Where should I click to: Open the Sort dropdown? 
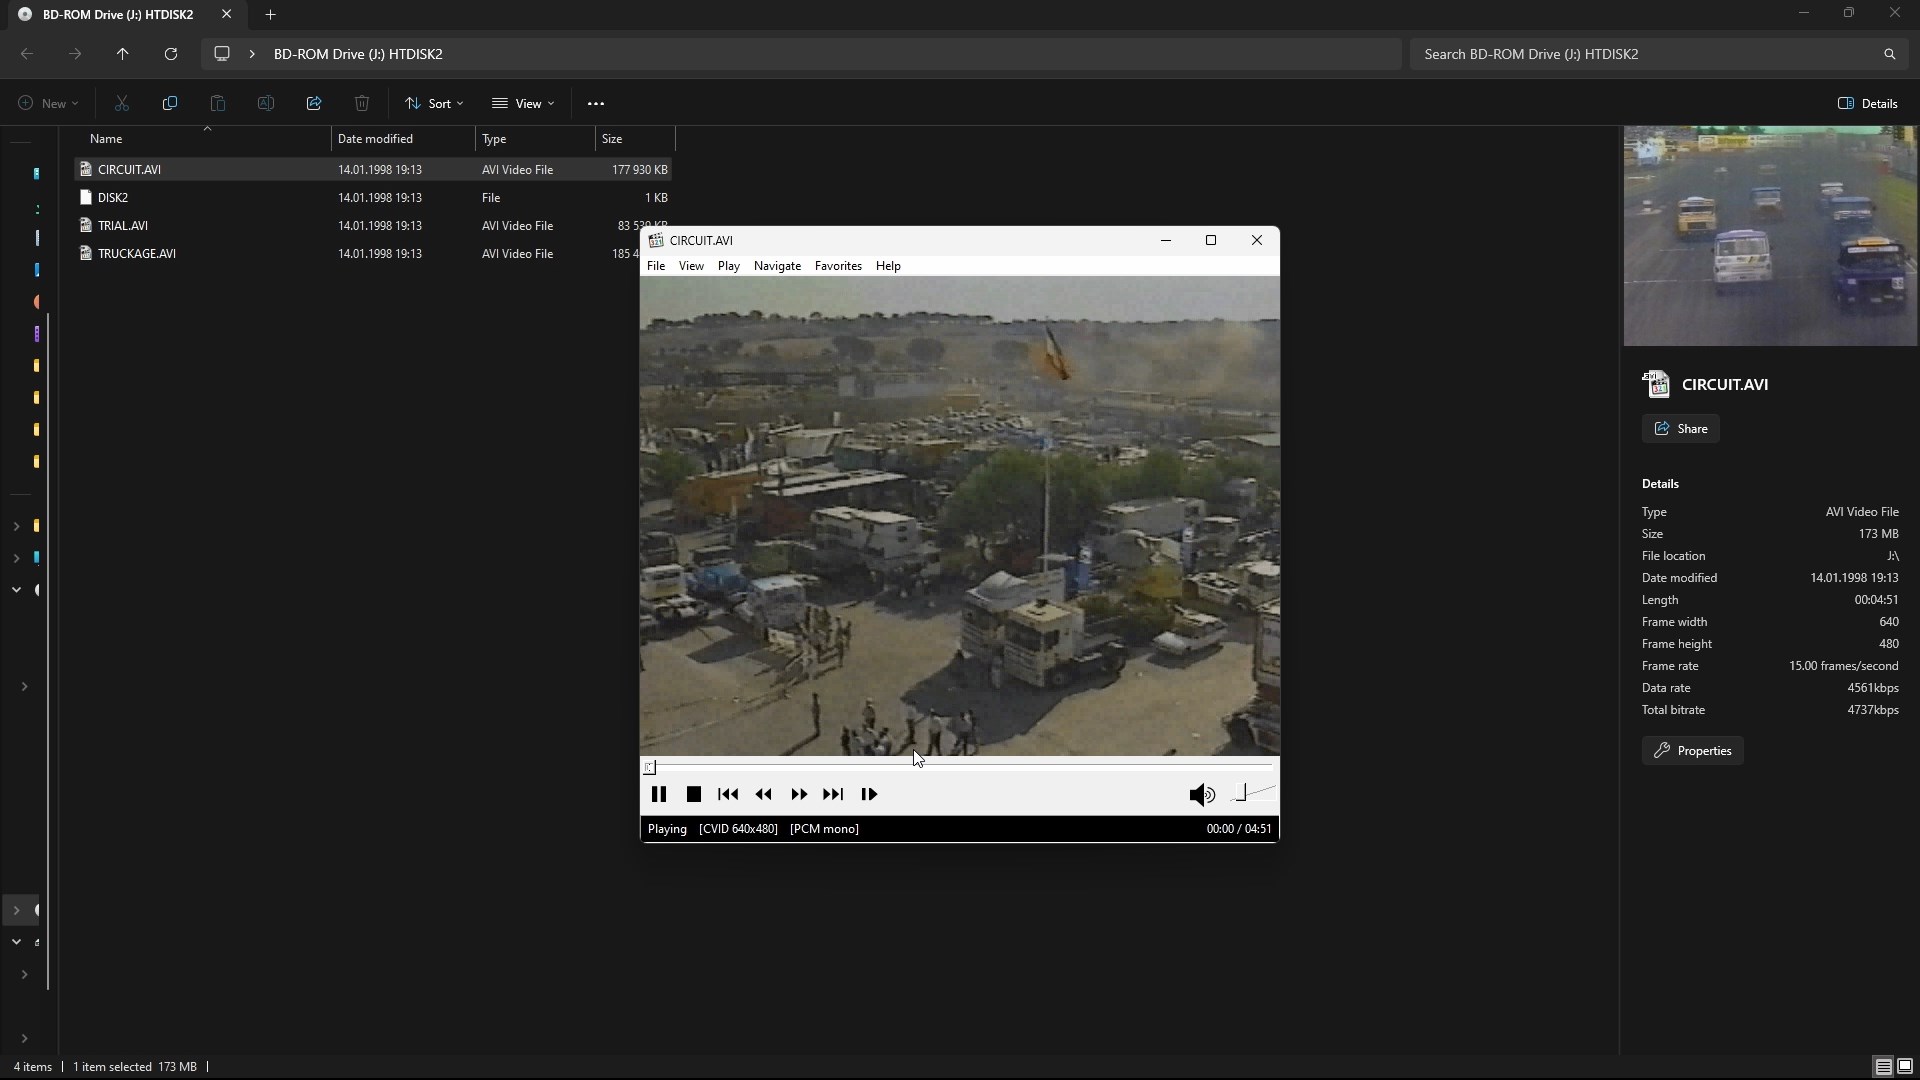pyautogui.click(x=434, y=103)
